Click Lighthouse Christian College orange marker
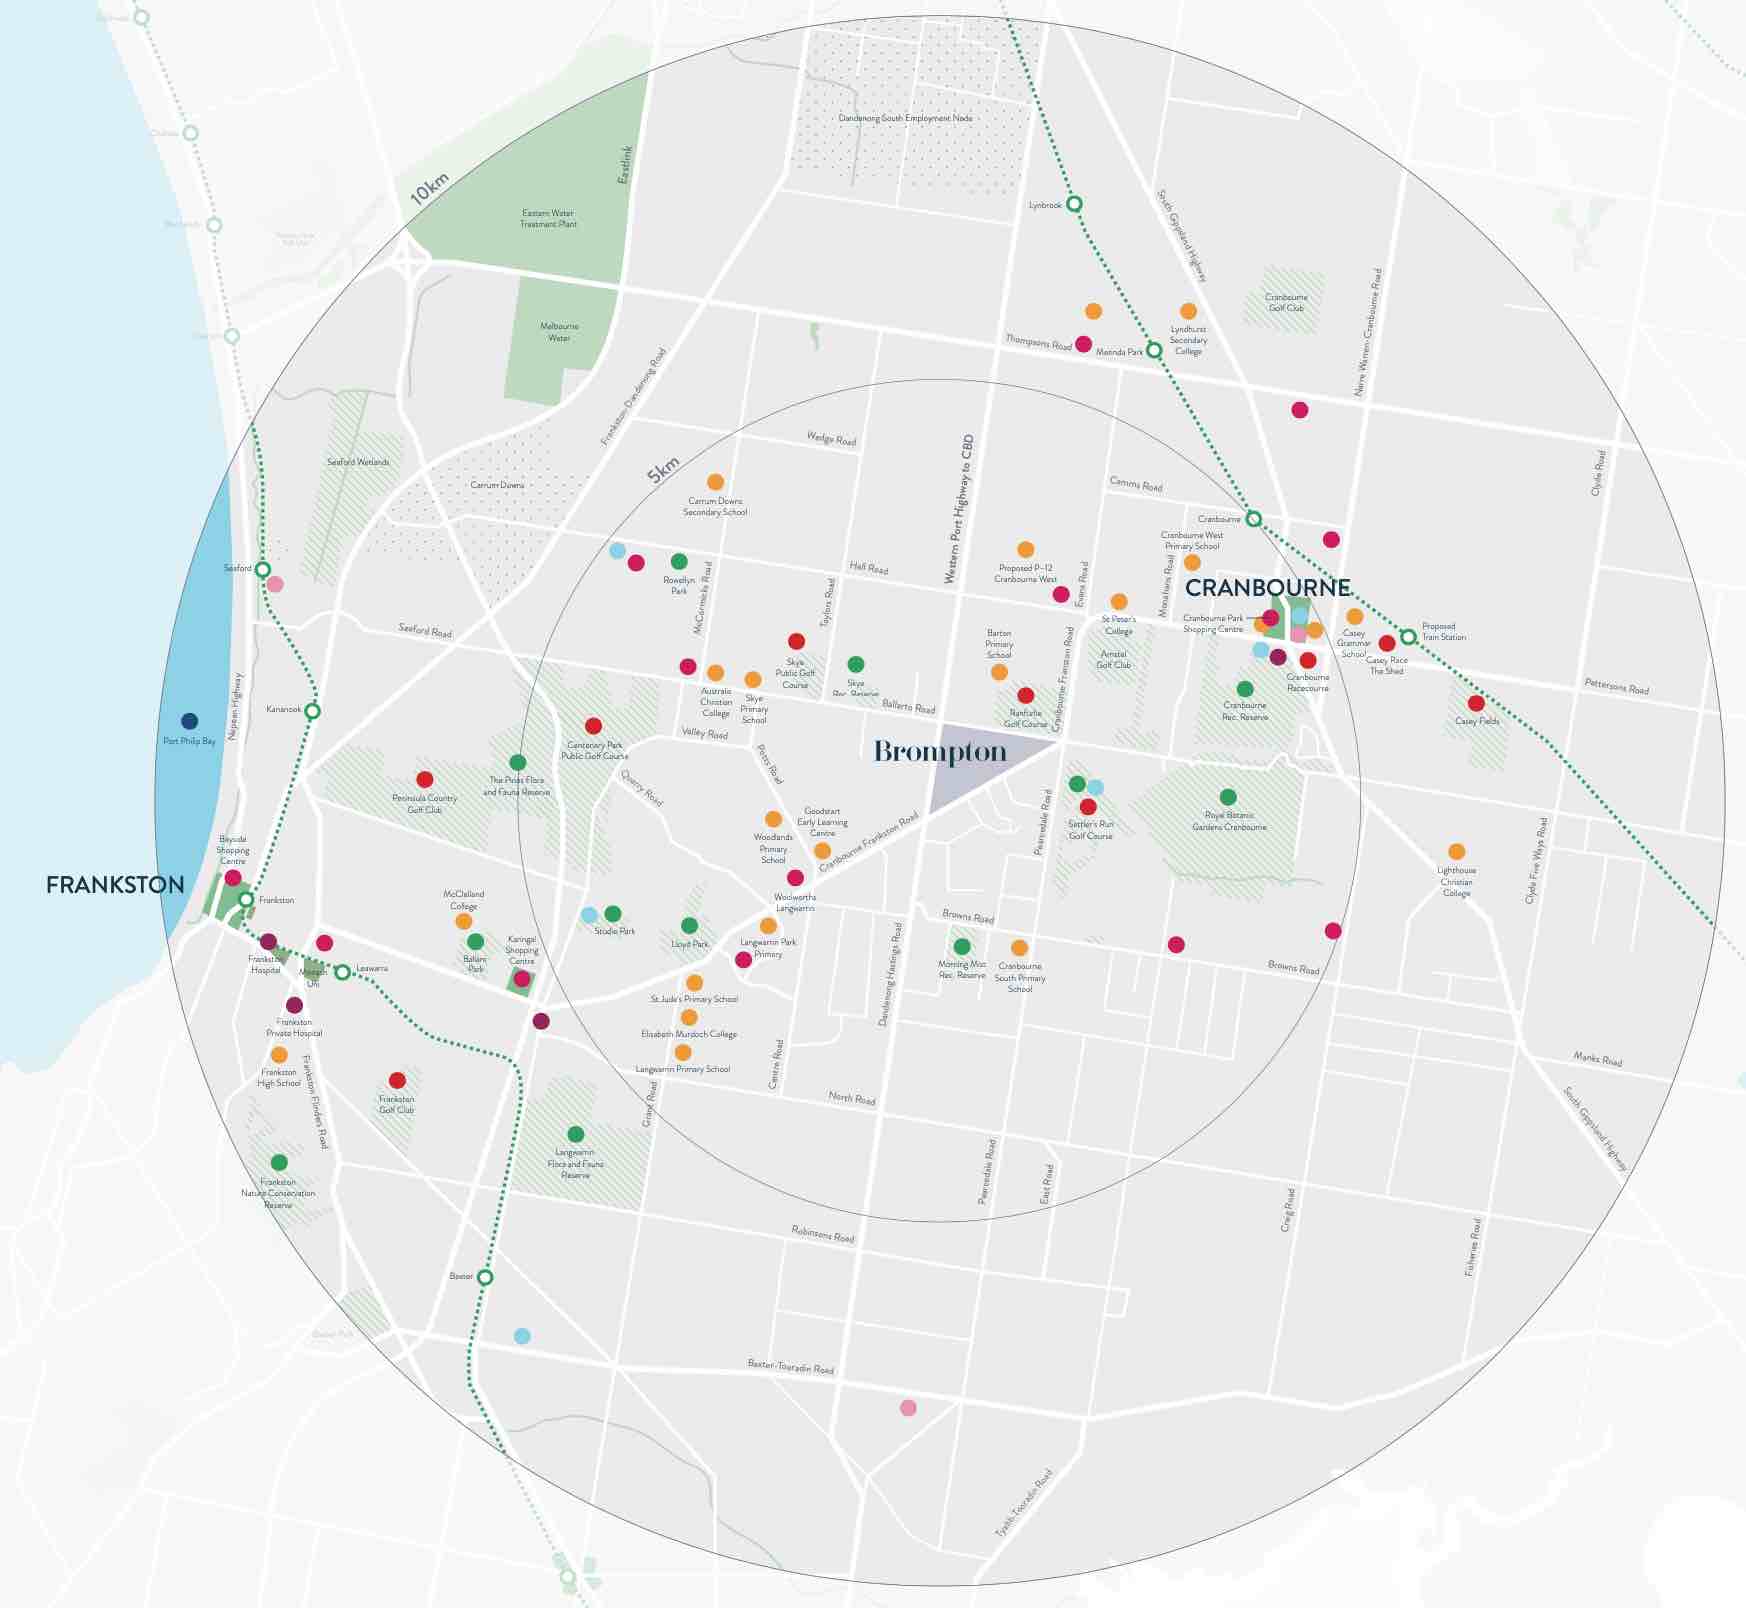Viewport: 1746px width, 1608px height. tap(1456, 852)
